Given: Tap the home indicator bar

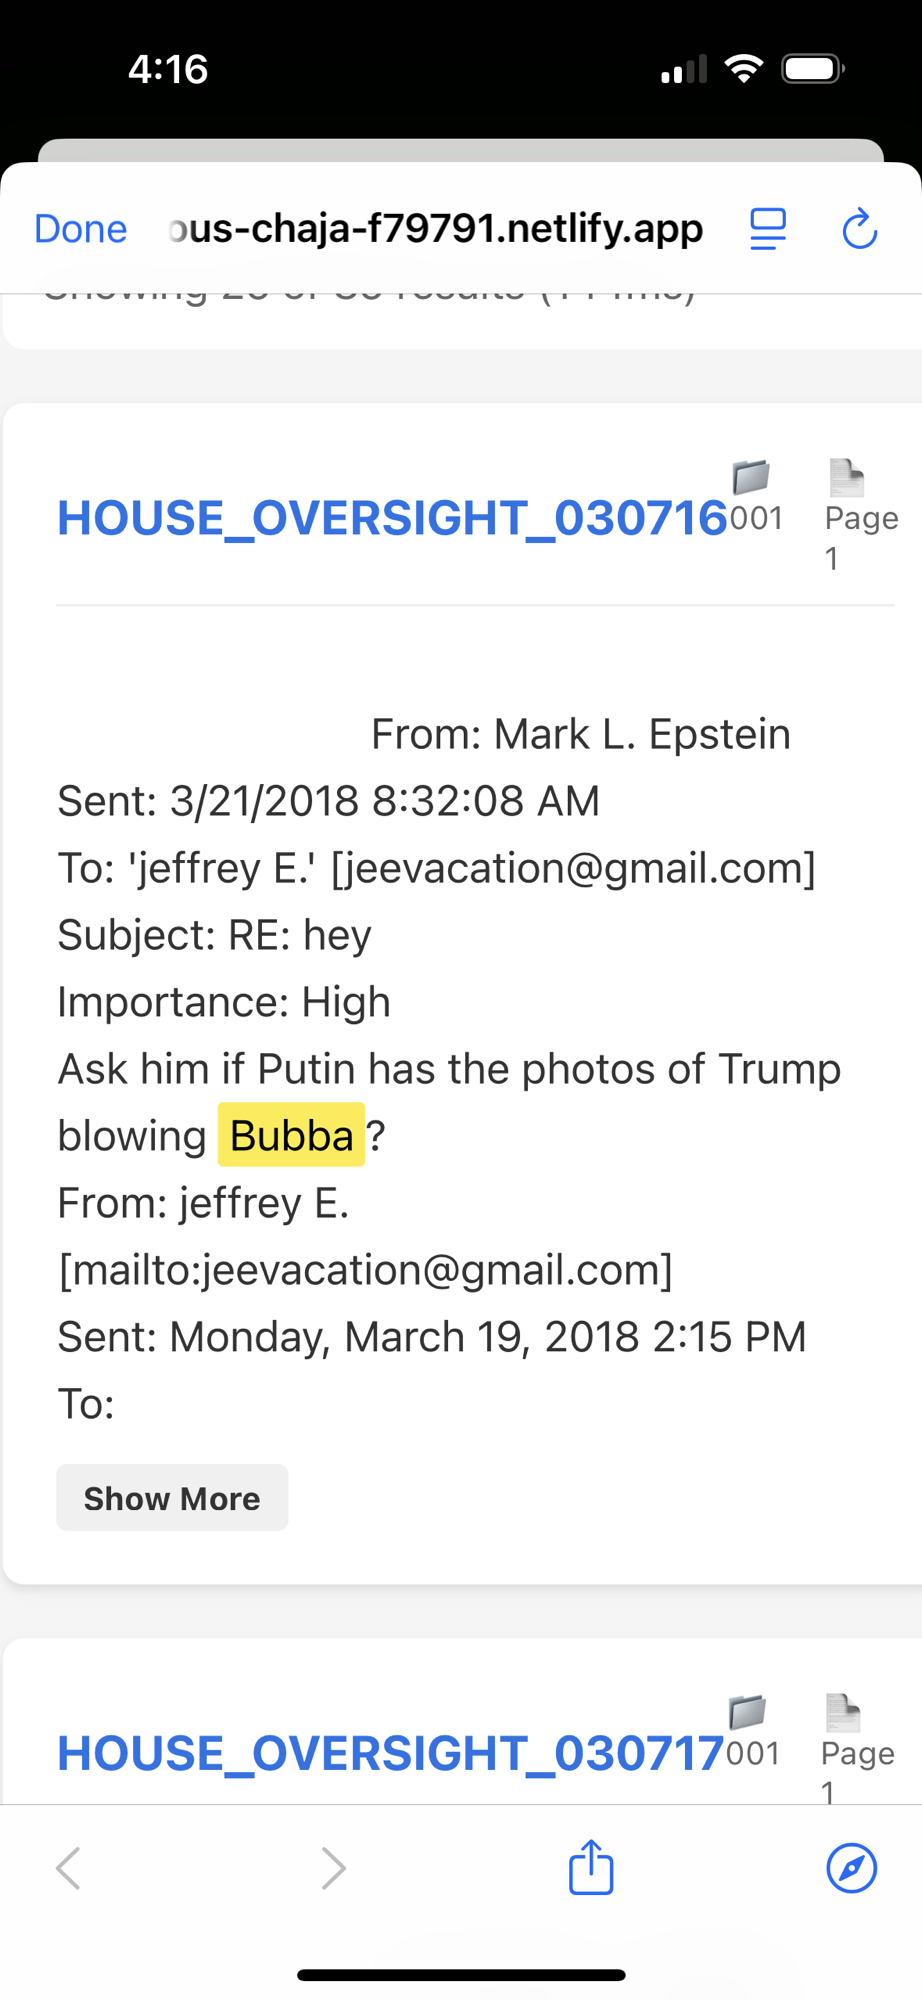Looking at the screenshot, I should tap(461, 1975).
